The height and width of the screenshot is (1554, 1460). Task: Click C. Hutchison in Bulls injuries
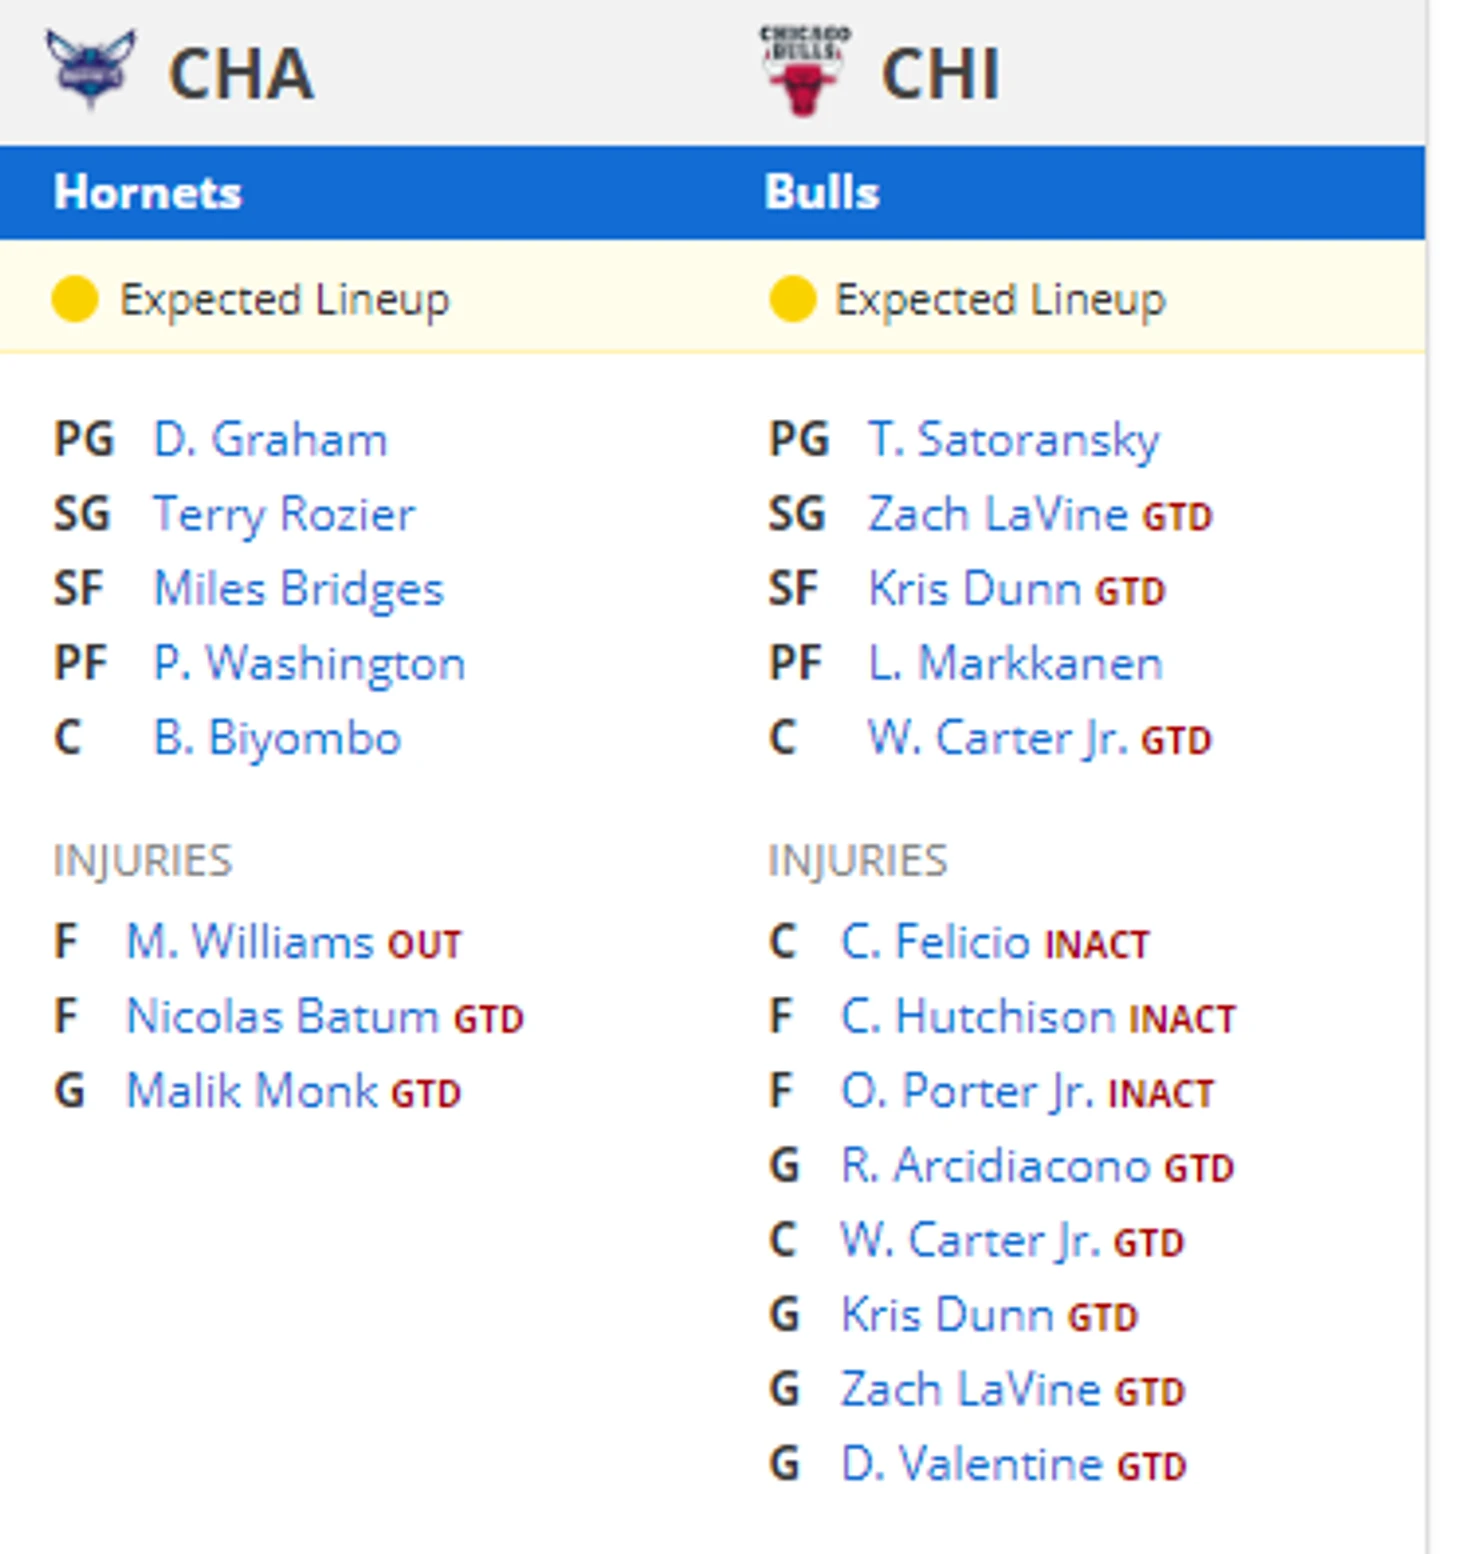[978, 1017]
